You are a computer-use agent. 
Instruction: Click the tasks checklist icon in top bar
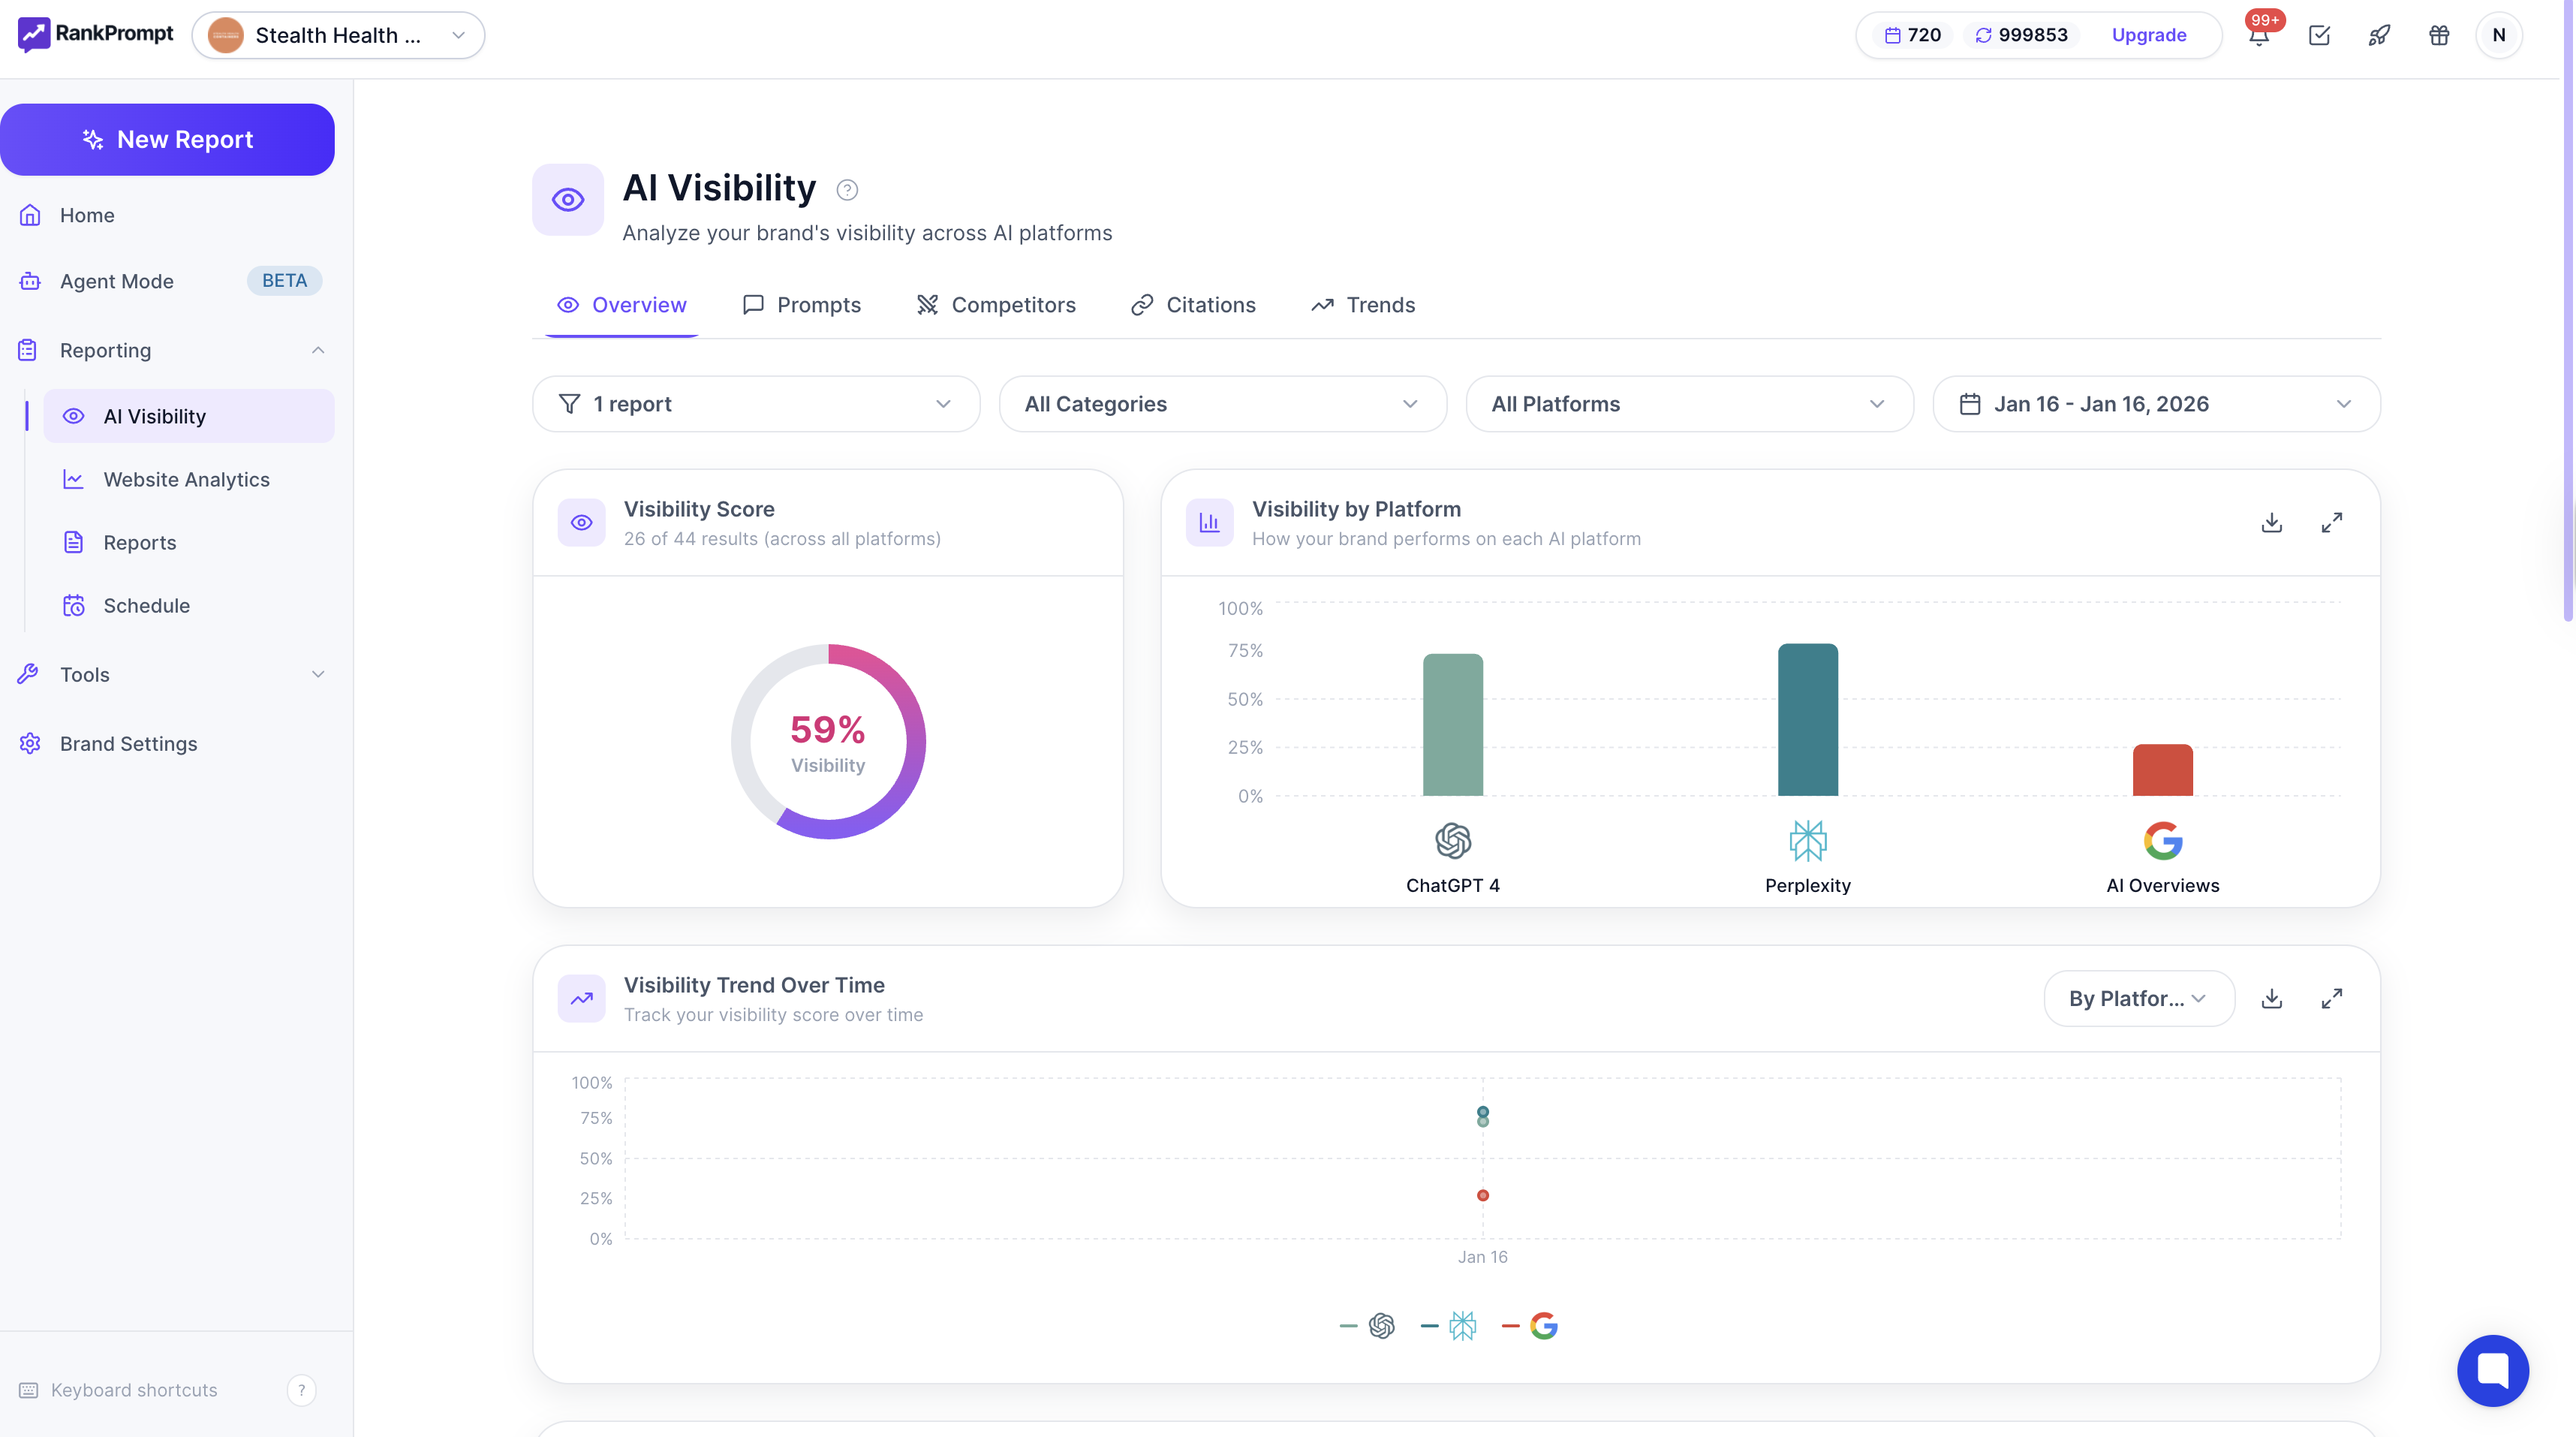click(x=2319, y=35)
